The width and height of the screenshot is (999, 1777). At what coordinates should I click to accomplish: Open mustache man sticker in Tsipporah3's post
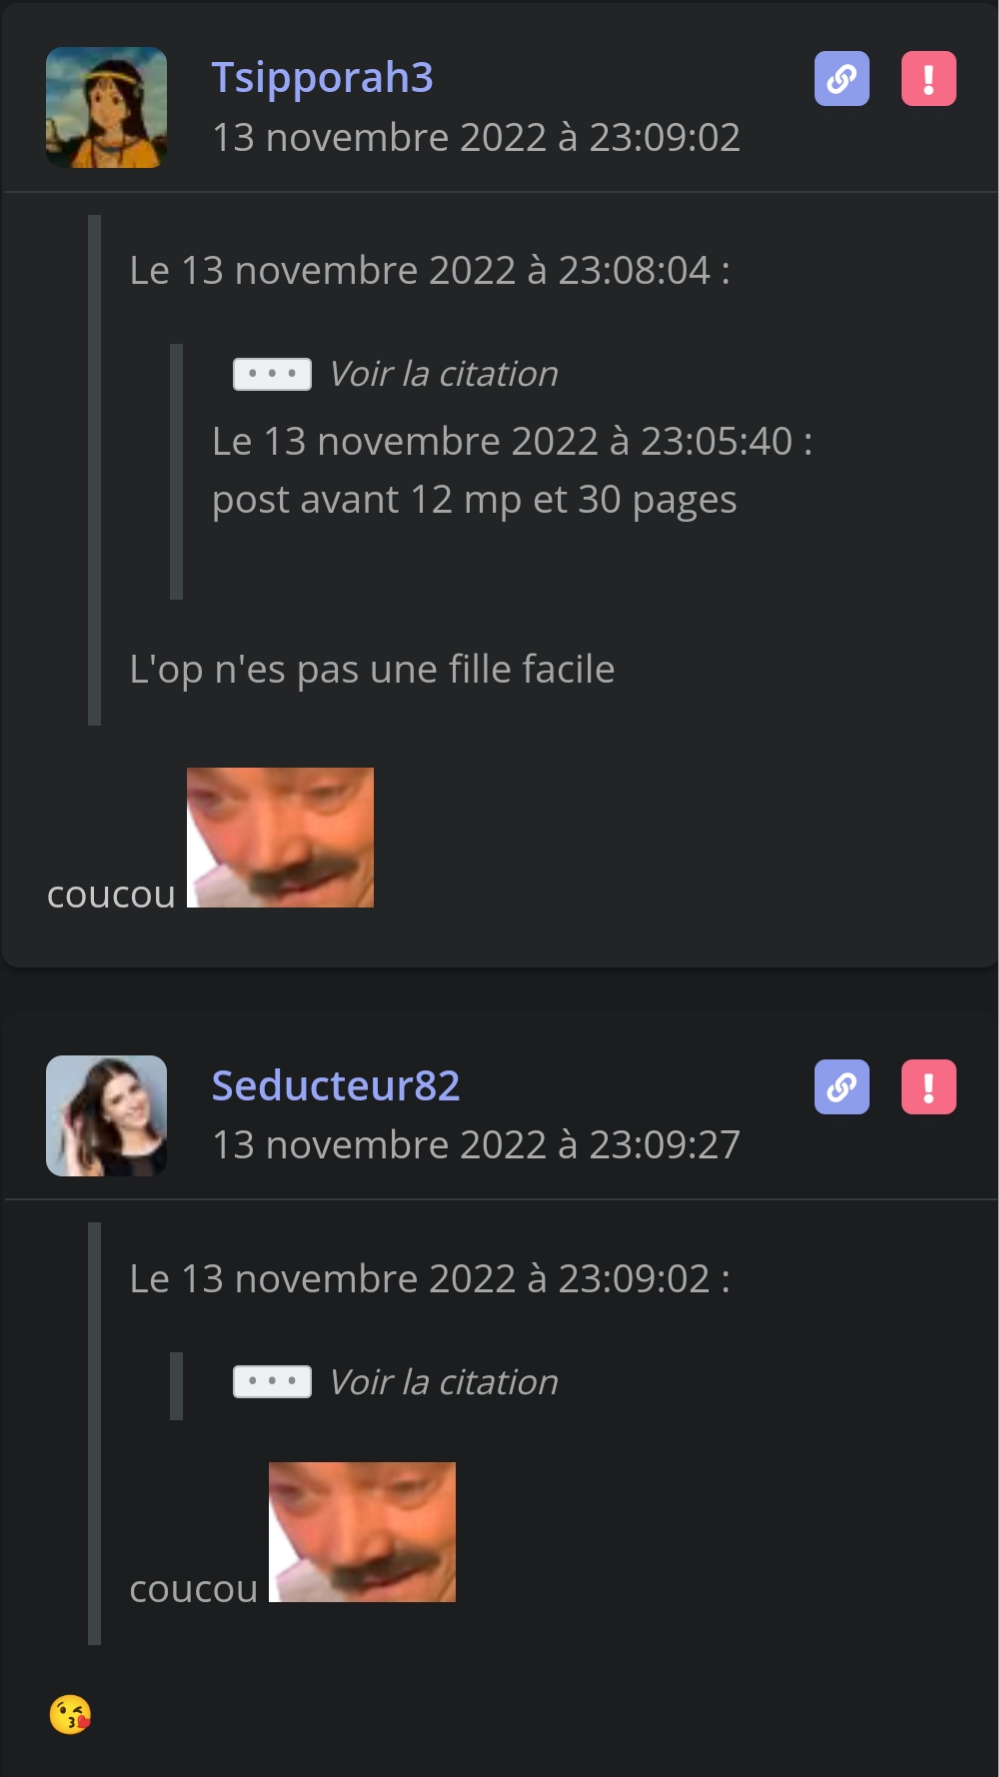click(280, 837)
